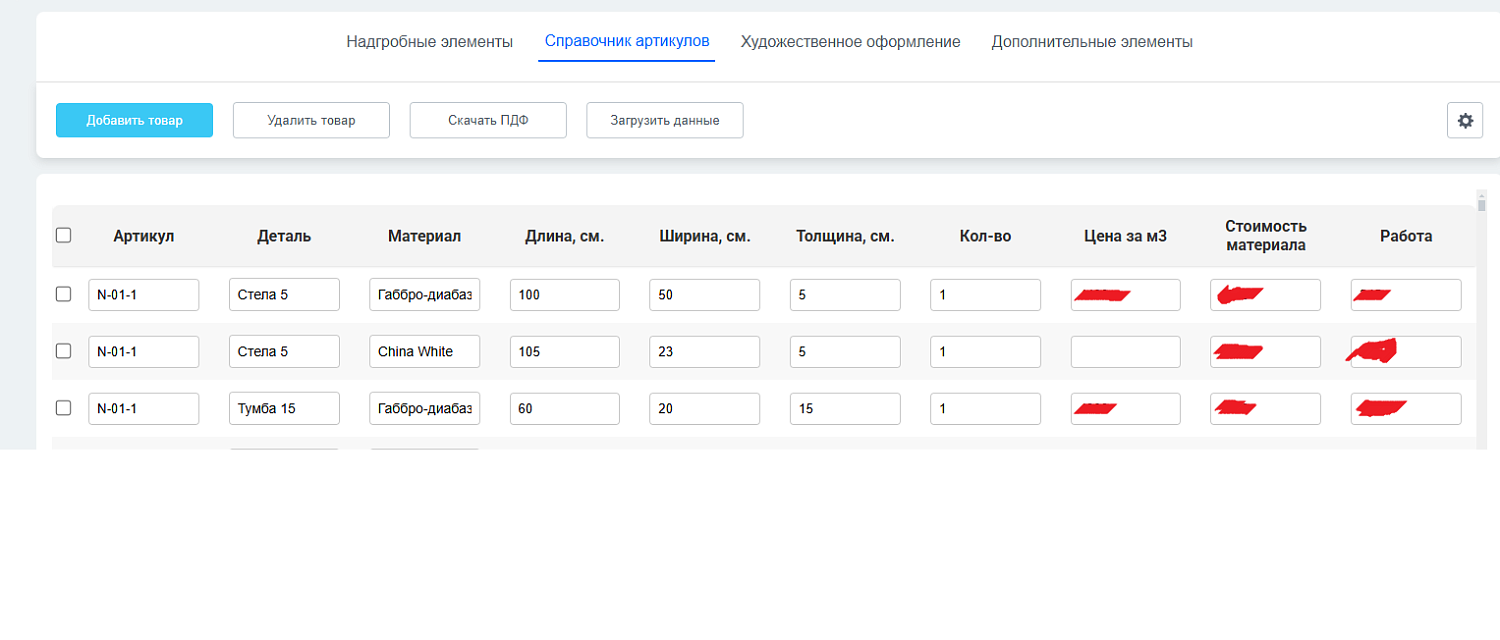Switch to the Дополнительные элементы tab
The height and width of the screenshot is (640, 1500).
pyautogui.click(x=1092, y=41)
